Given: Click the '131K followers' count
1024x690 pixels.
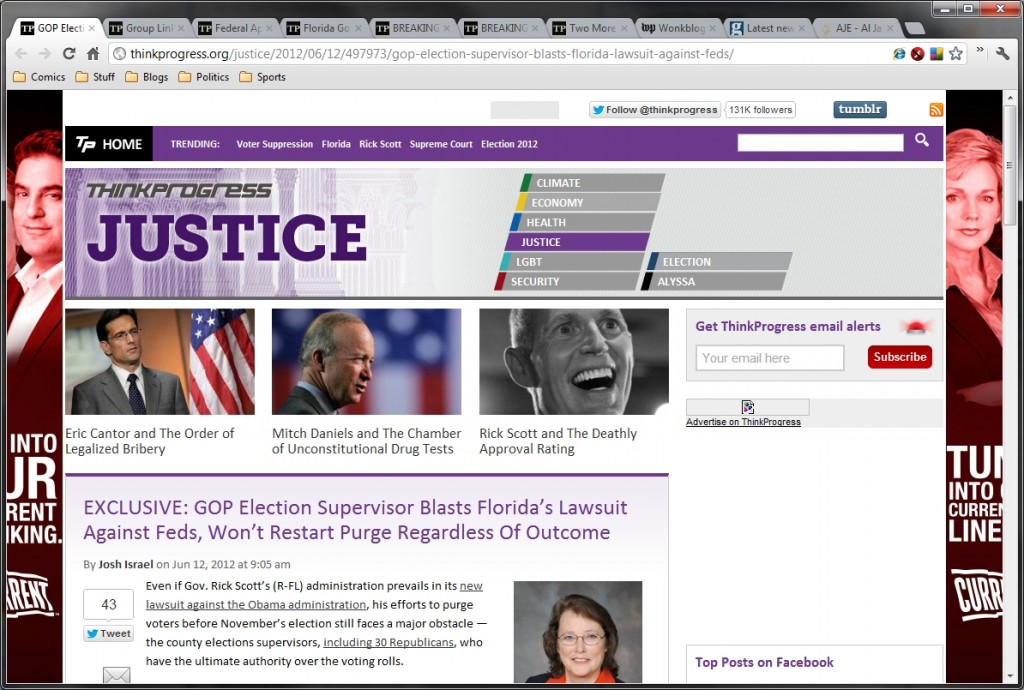Looking at the screenshot, I should coord(761,110).
